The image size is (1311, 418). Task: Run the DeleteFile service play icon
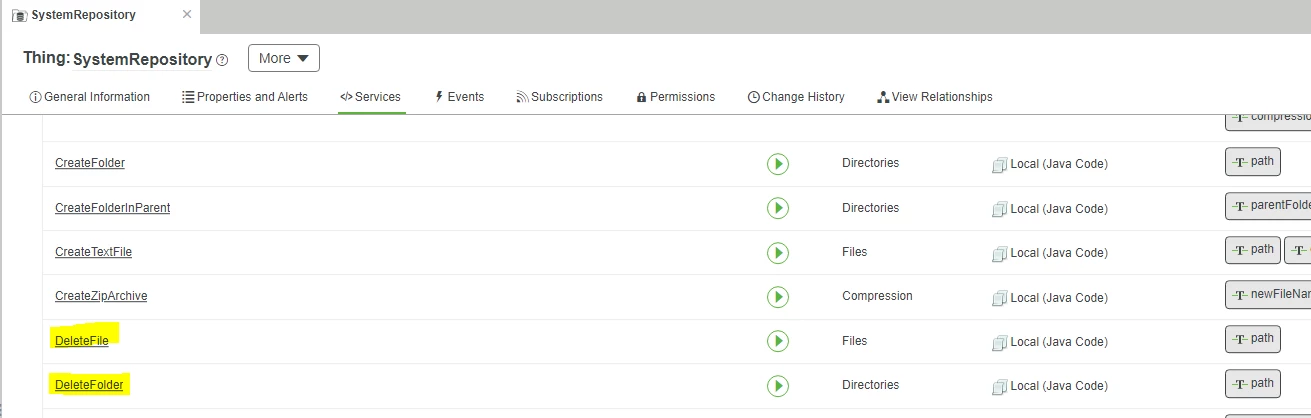click(x=778, y=341)
